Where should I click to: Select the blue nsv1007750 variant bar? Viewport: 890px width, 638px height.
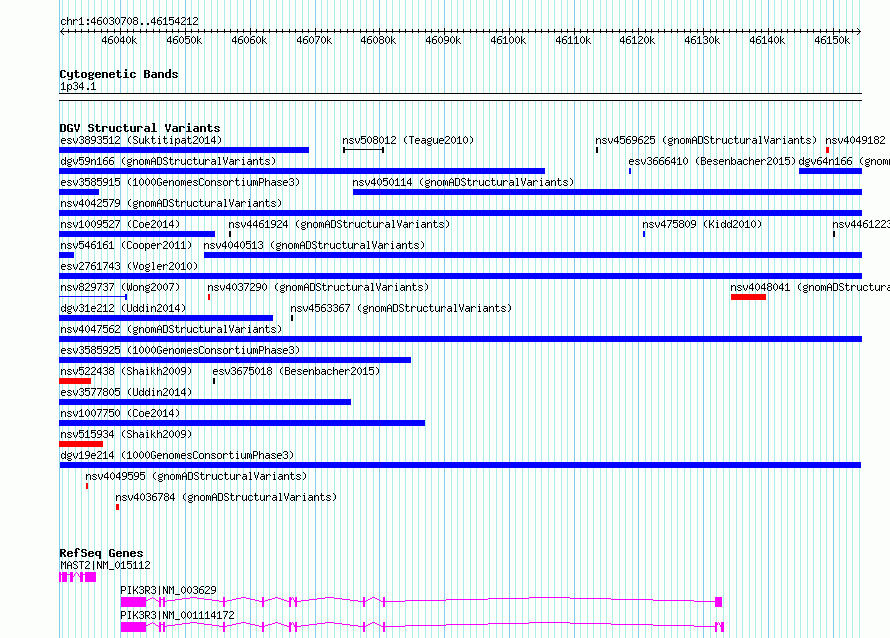coord(242,423)
